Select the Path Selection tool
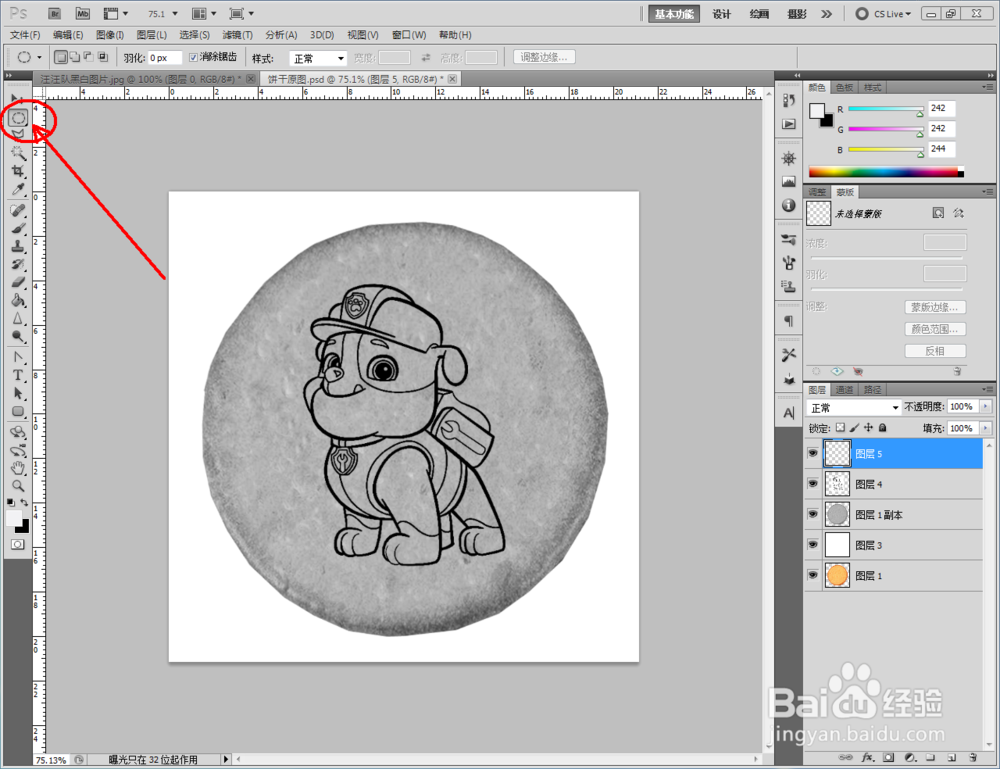 18,393
